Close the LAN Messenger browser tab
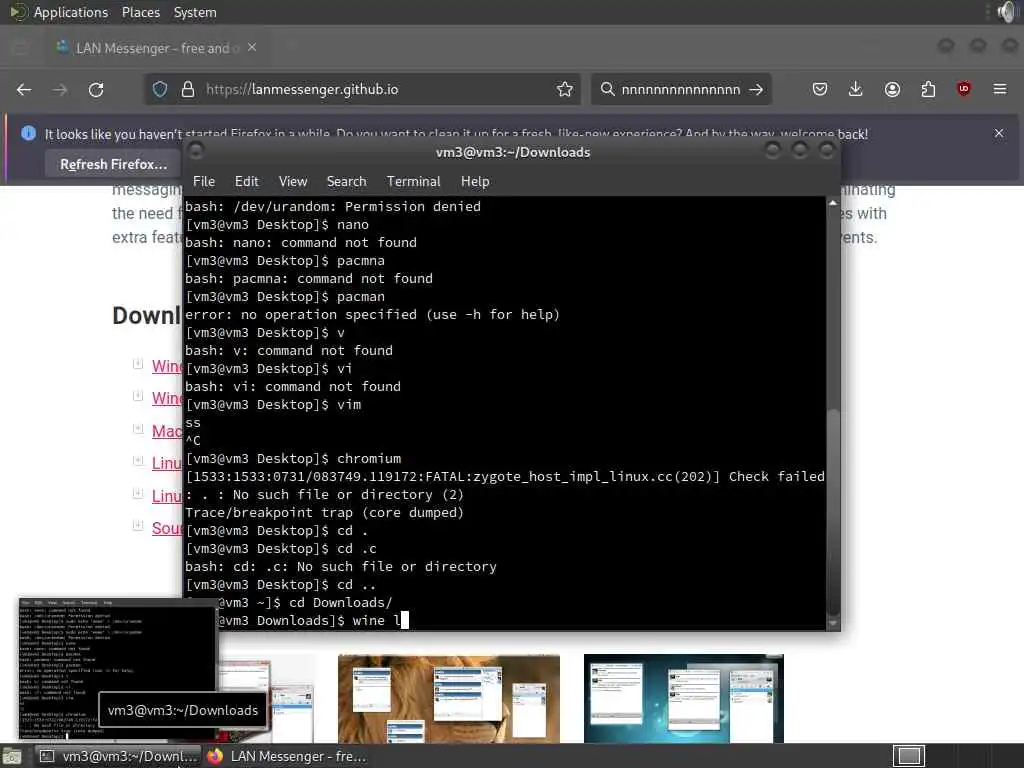Screen dimensions: 1024x768 [252, 48]
